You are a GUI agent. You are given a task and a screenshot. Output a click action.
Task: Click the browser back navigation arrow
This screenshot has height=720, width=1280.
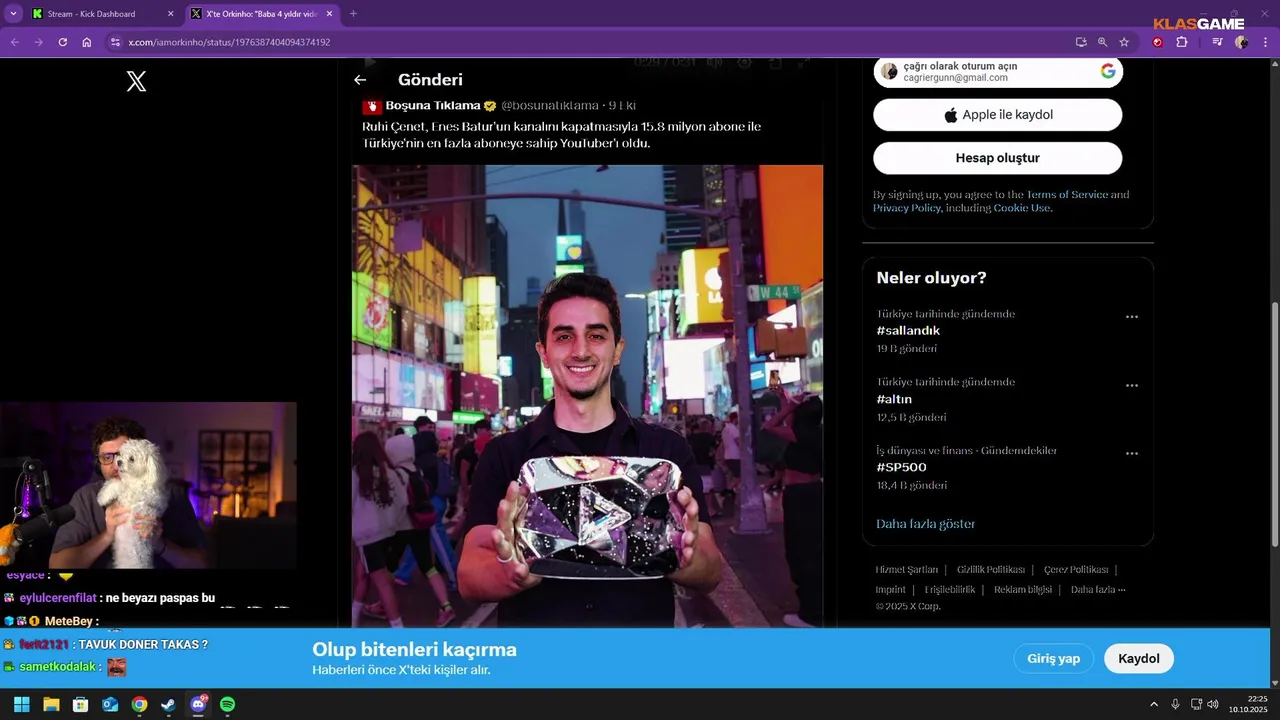[x=15, y=42]
